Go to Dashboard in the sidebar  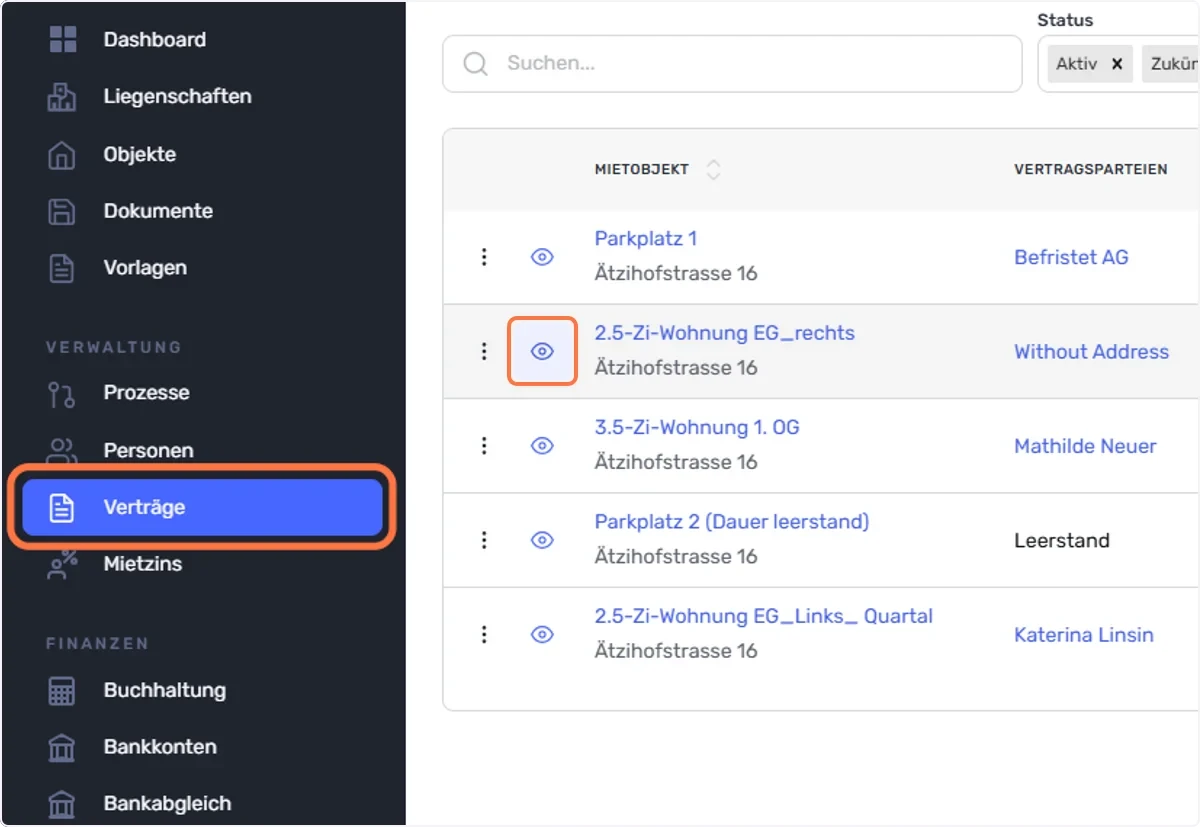pyautogui.click(x=154, y=40)
